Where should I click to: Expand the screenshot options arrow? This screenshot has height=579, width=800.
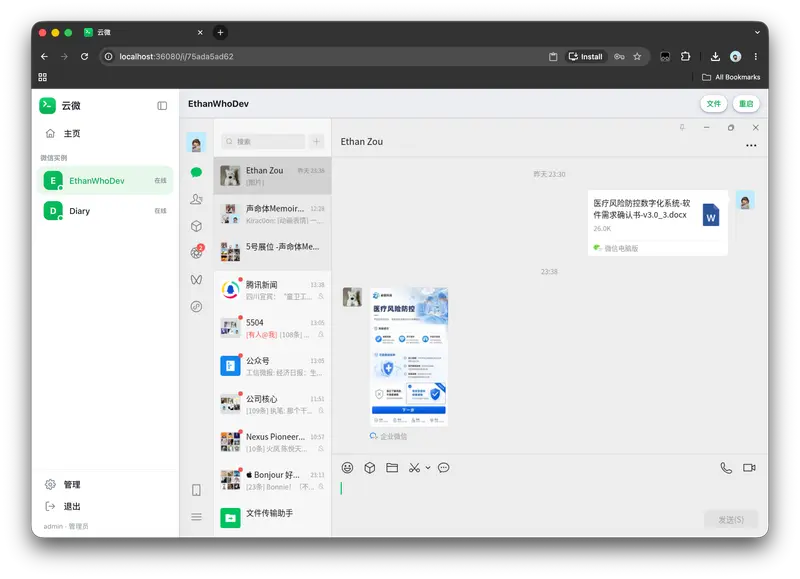[428, 468]
